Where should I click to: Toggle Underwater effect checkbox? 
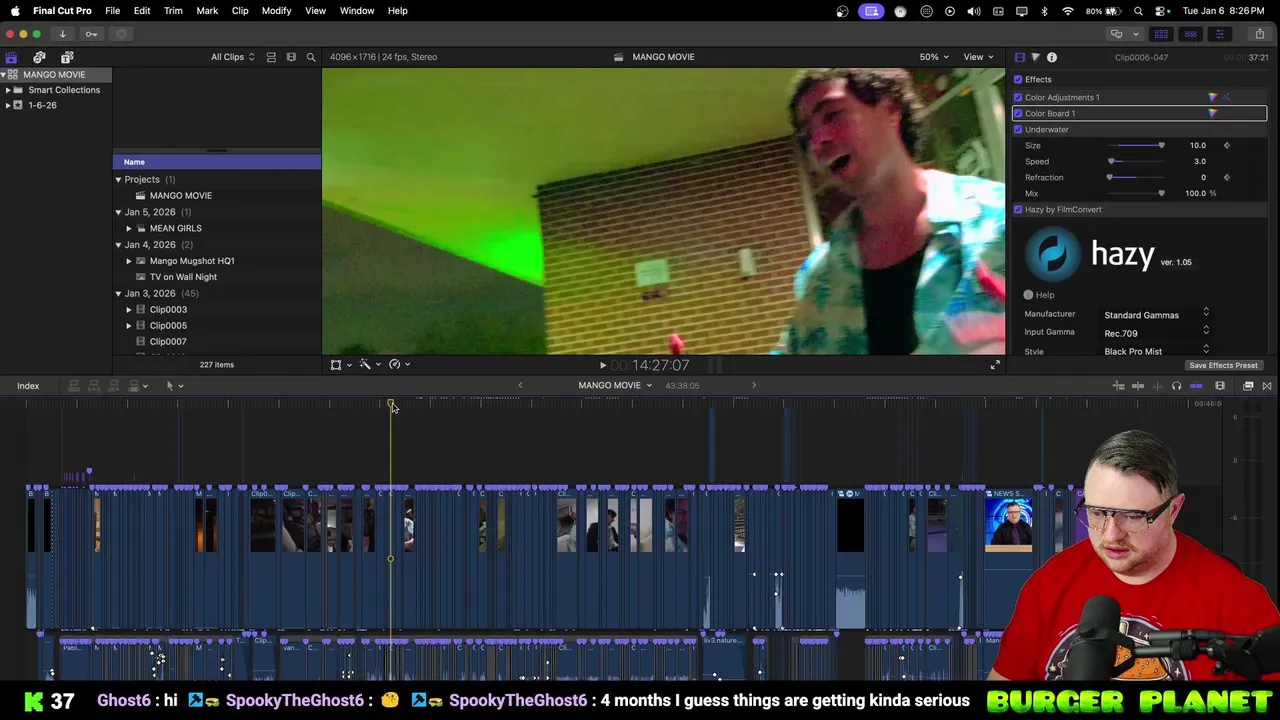coord(1018,129)
